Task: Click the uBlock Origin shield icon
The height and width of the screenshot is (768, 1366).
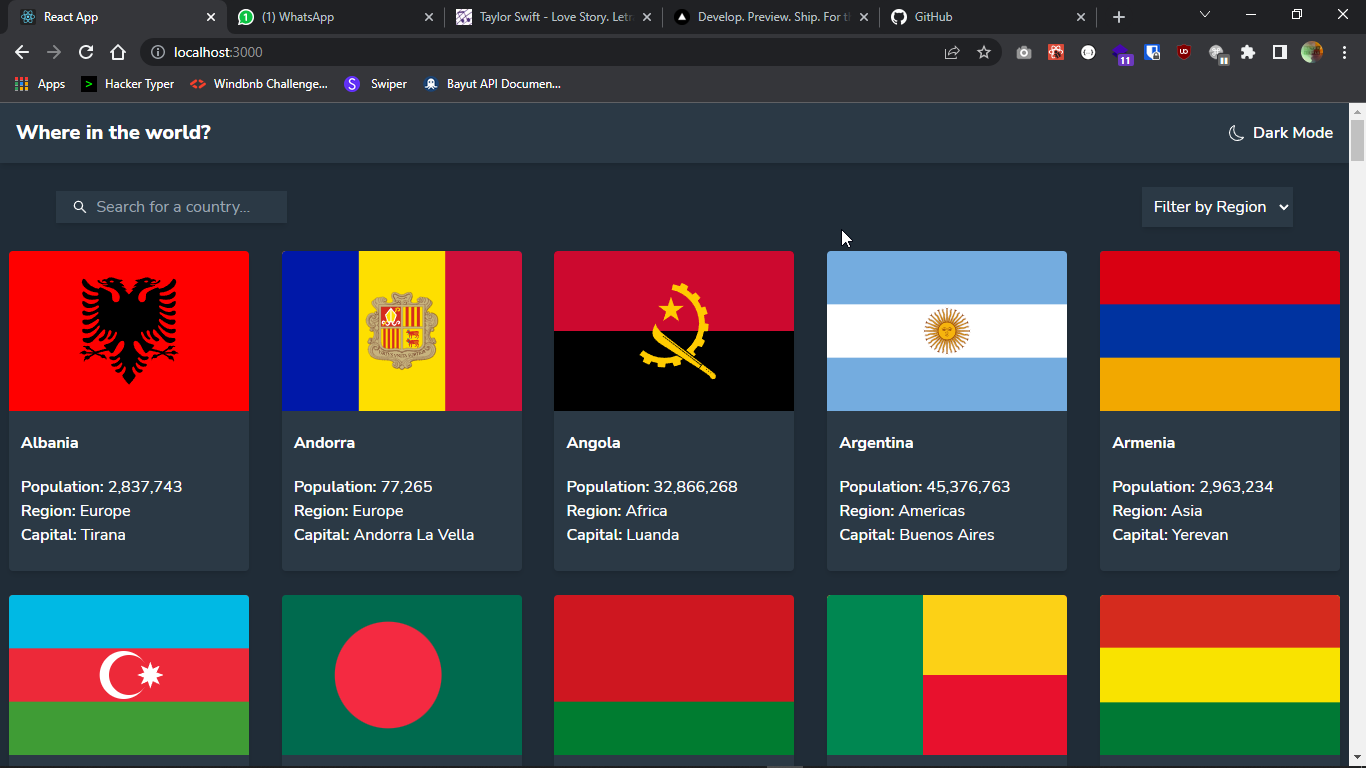Action: pyautogui.click(x=1184, y=52)
